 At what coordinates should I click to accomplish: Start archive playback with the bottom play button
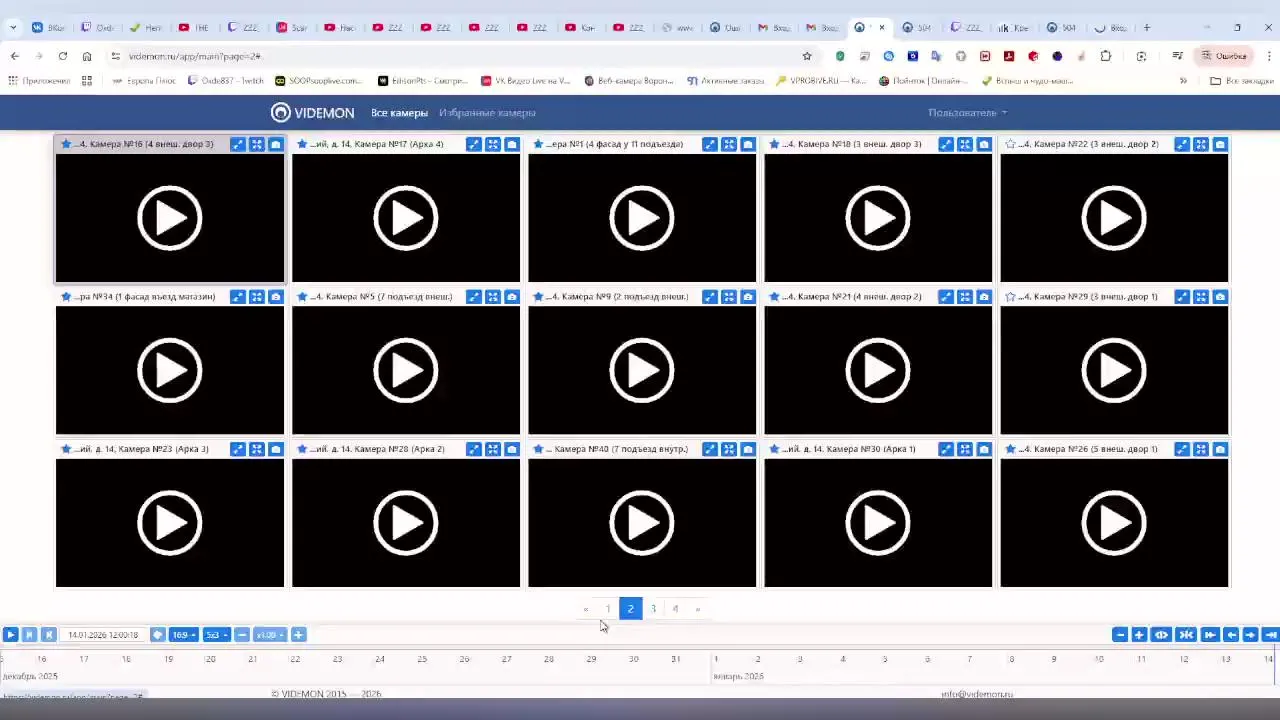point(10,635)
